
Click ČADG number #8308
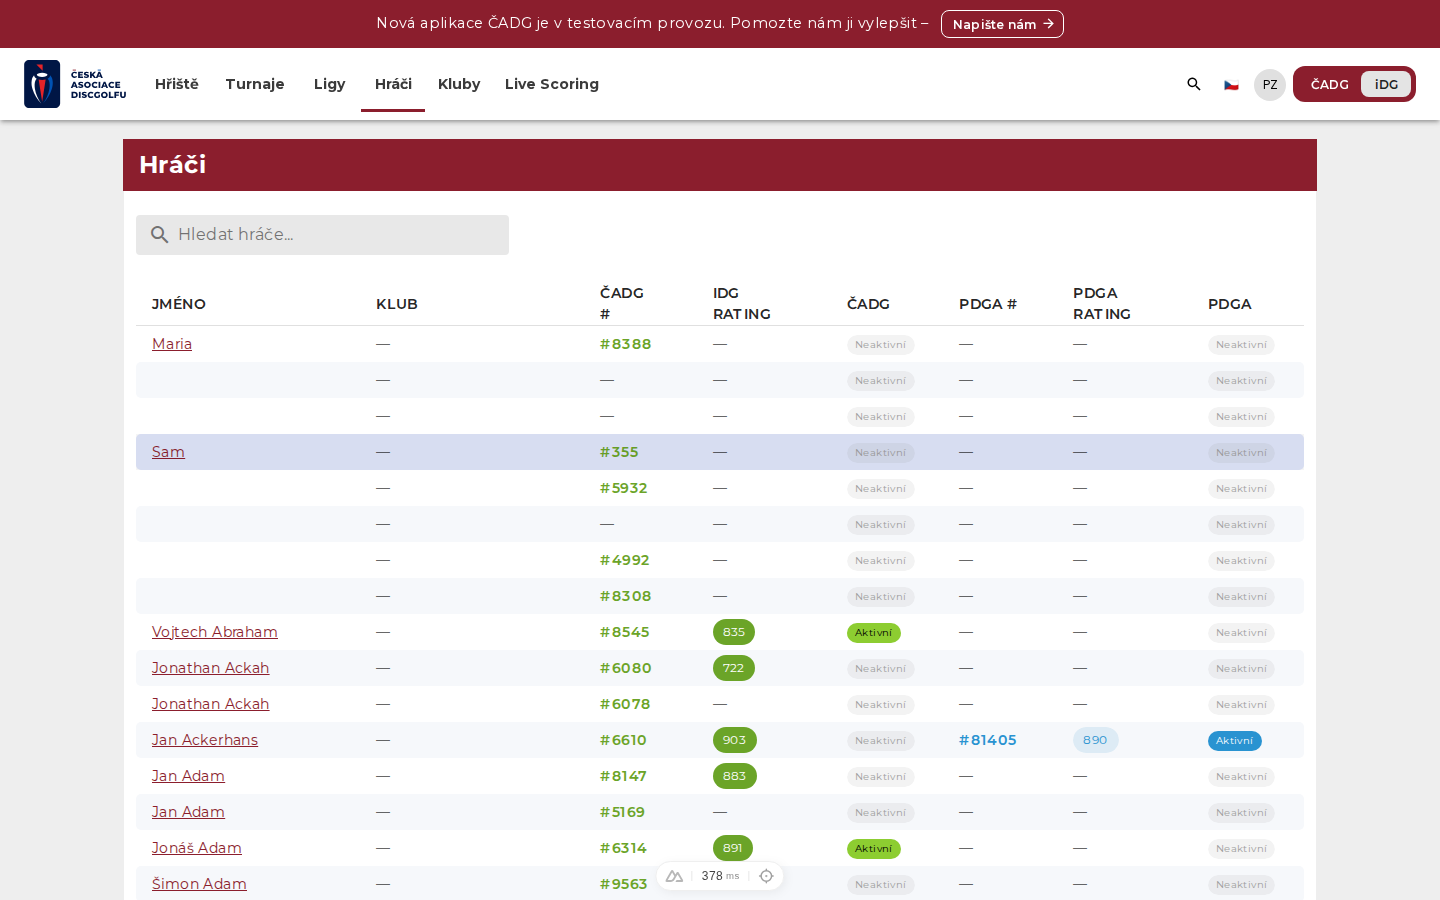[626, 596]
